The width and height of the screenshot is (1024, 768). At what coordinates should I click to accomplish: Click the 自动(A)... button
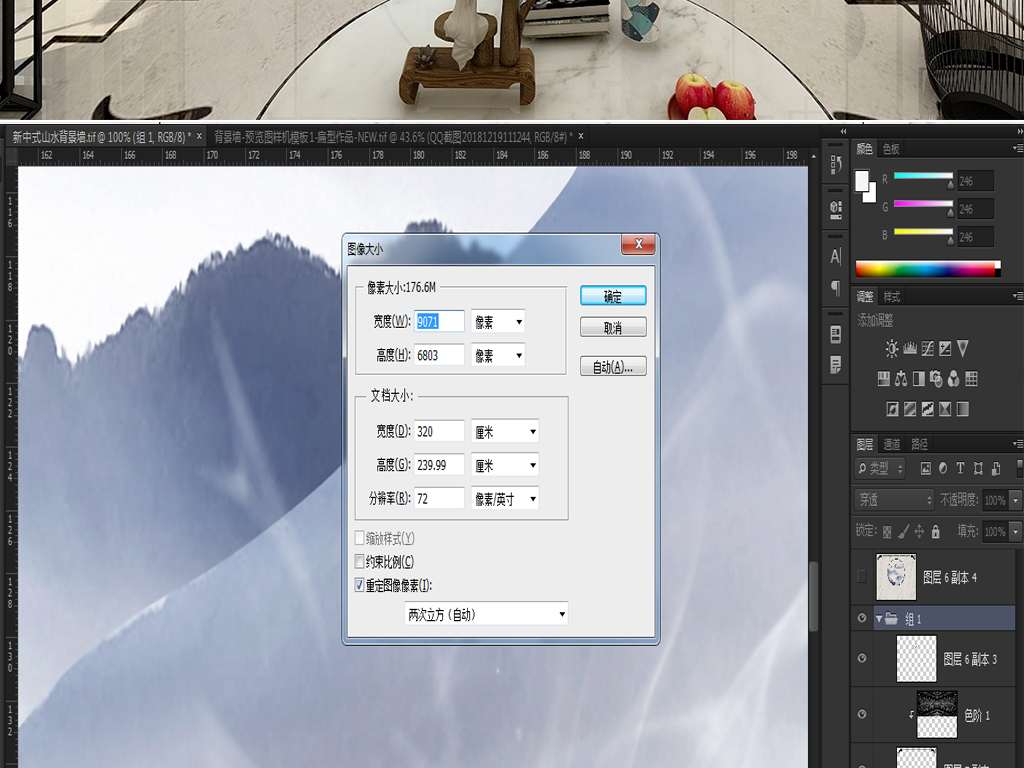pyautogui.click(x=613, y=367)
